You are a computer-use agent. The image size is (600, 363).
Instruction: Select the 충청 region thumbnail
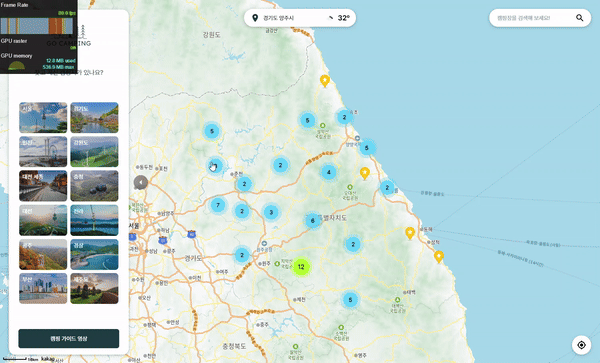(x=94, y=186)
